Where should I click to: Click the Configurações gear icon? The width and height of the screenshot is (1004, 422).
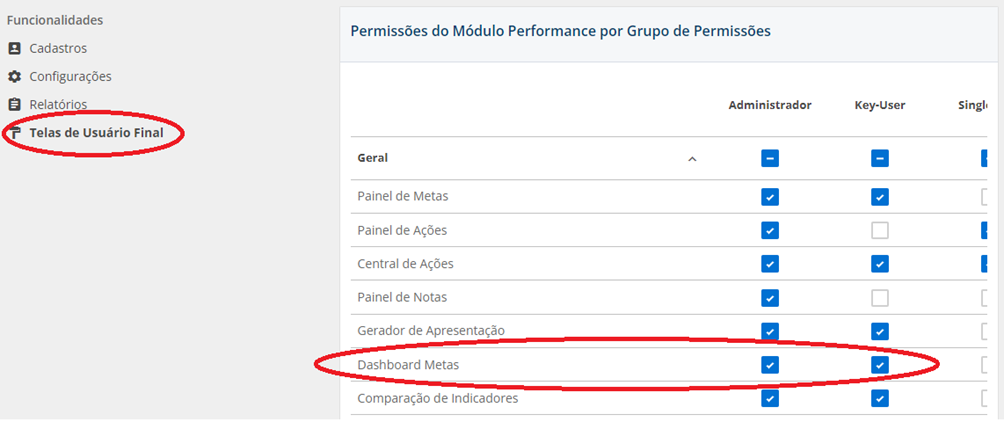click(x=14, y=77)
